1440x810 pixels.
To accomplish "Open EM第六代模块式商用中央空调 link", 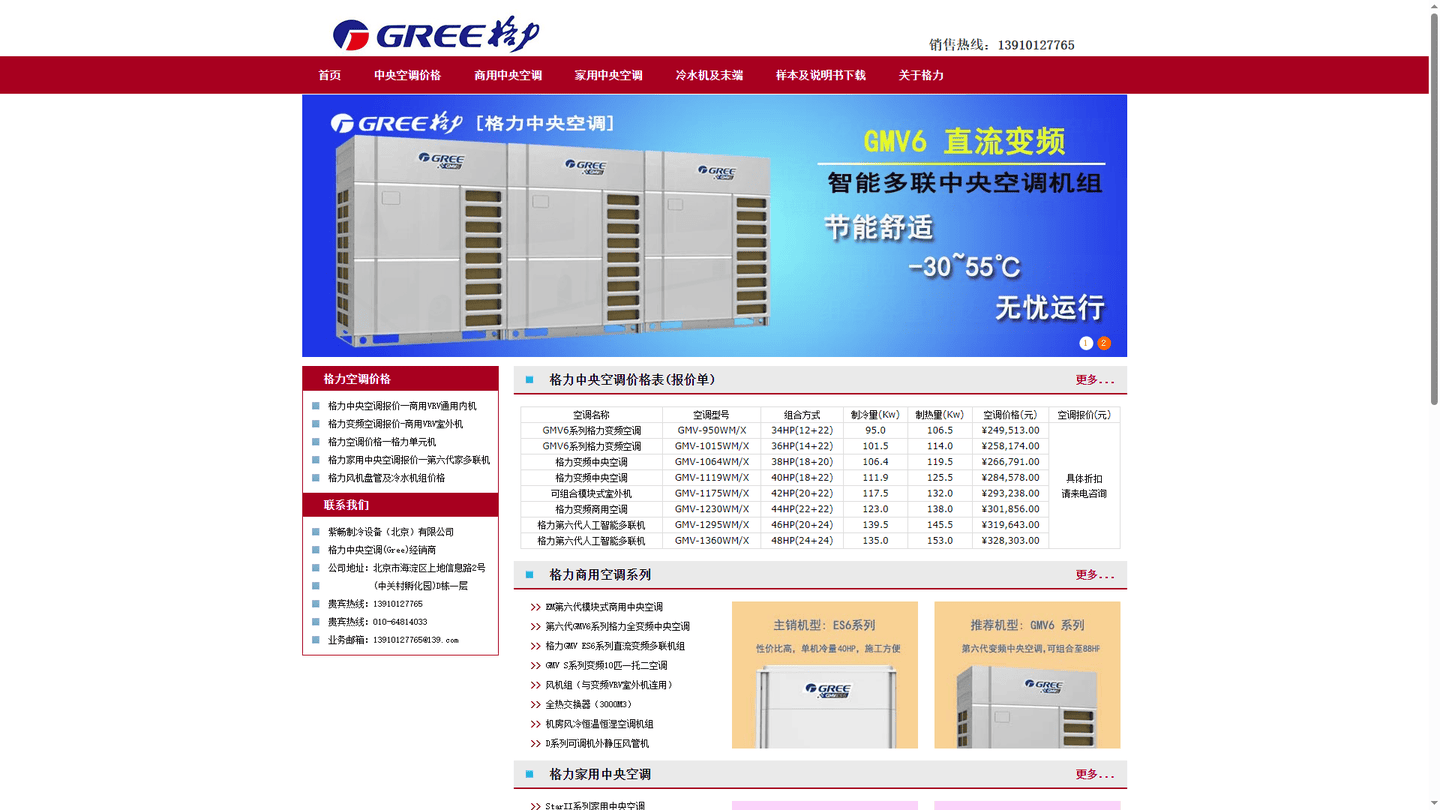I will pyautogui.click(x=604, y=607).
